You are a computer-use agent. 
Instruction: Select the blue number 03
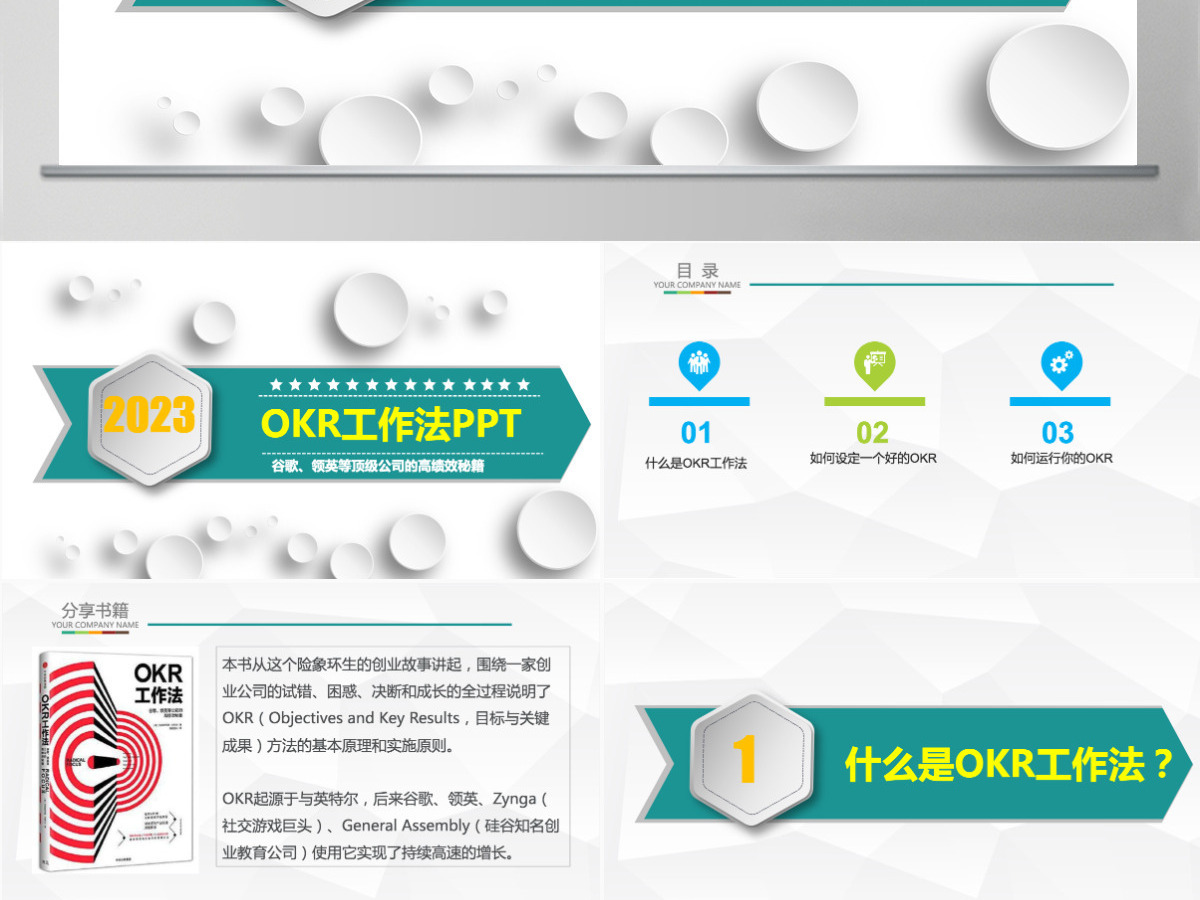(1058, 433)
